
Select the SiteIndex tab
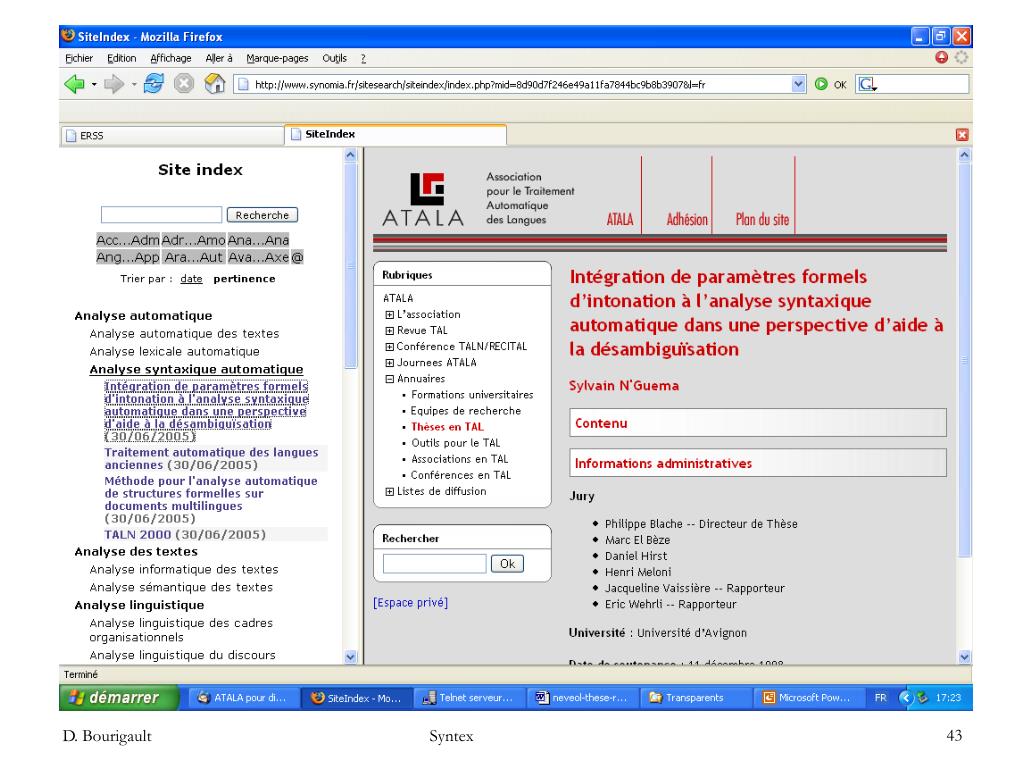point(396,134)
